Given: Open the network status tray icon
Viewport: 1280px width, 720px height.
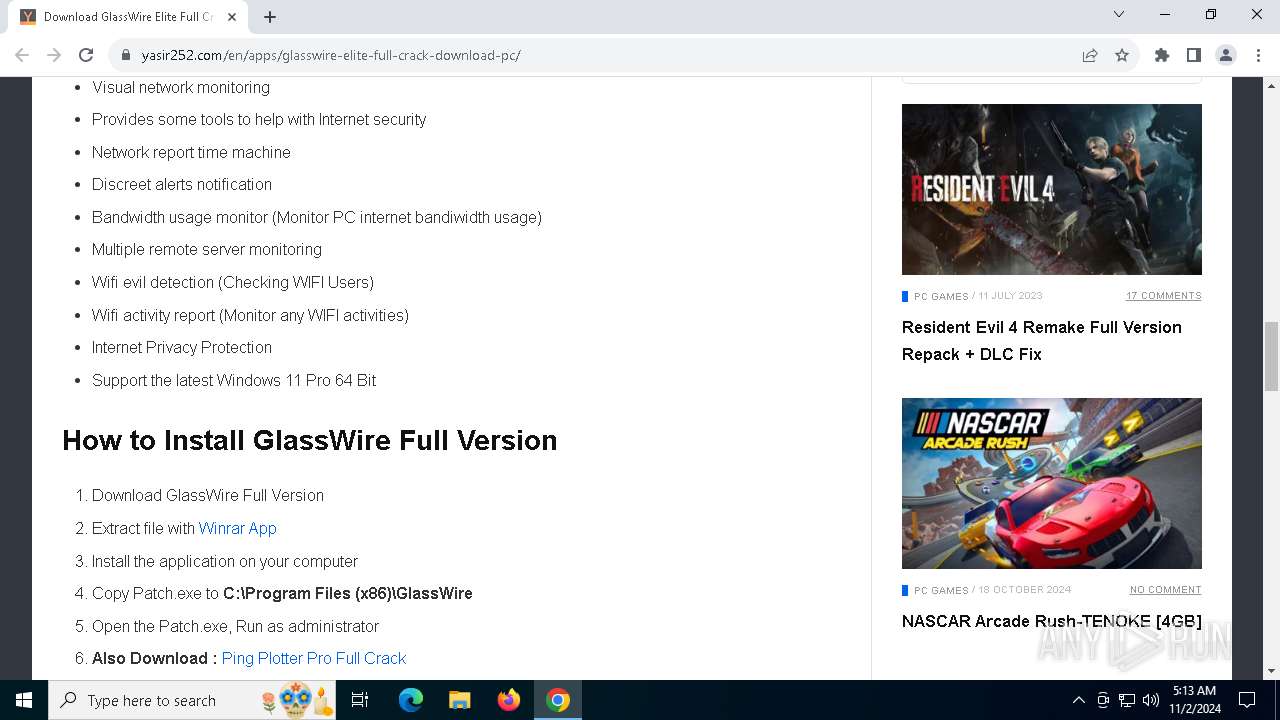Looking at the screenshot, I should [1127, 700].
